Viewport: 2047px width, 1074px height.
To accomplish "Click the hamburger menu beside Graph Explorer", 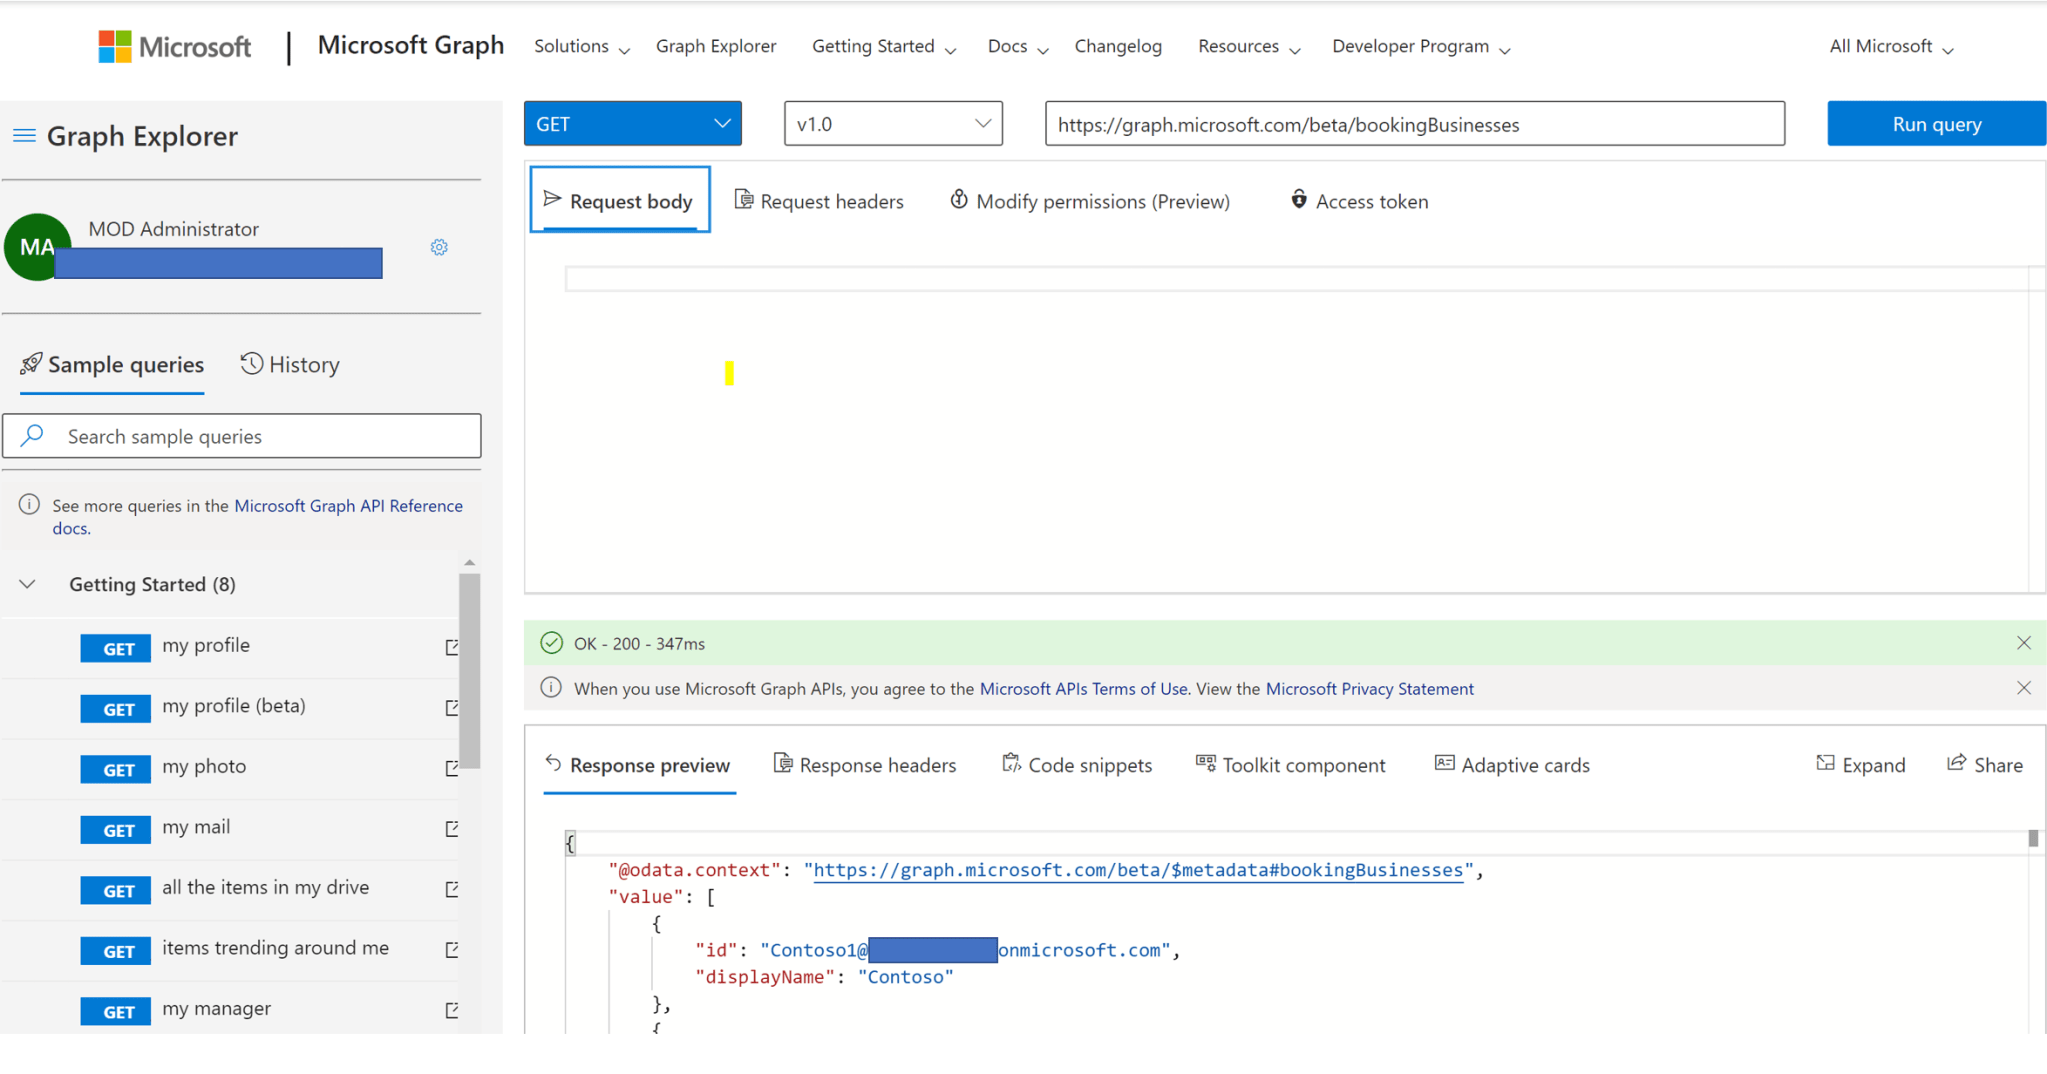I will 24,136.
